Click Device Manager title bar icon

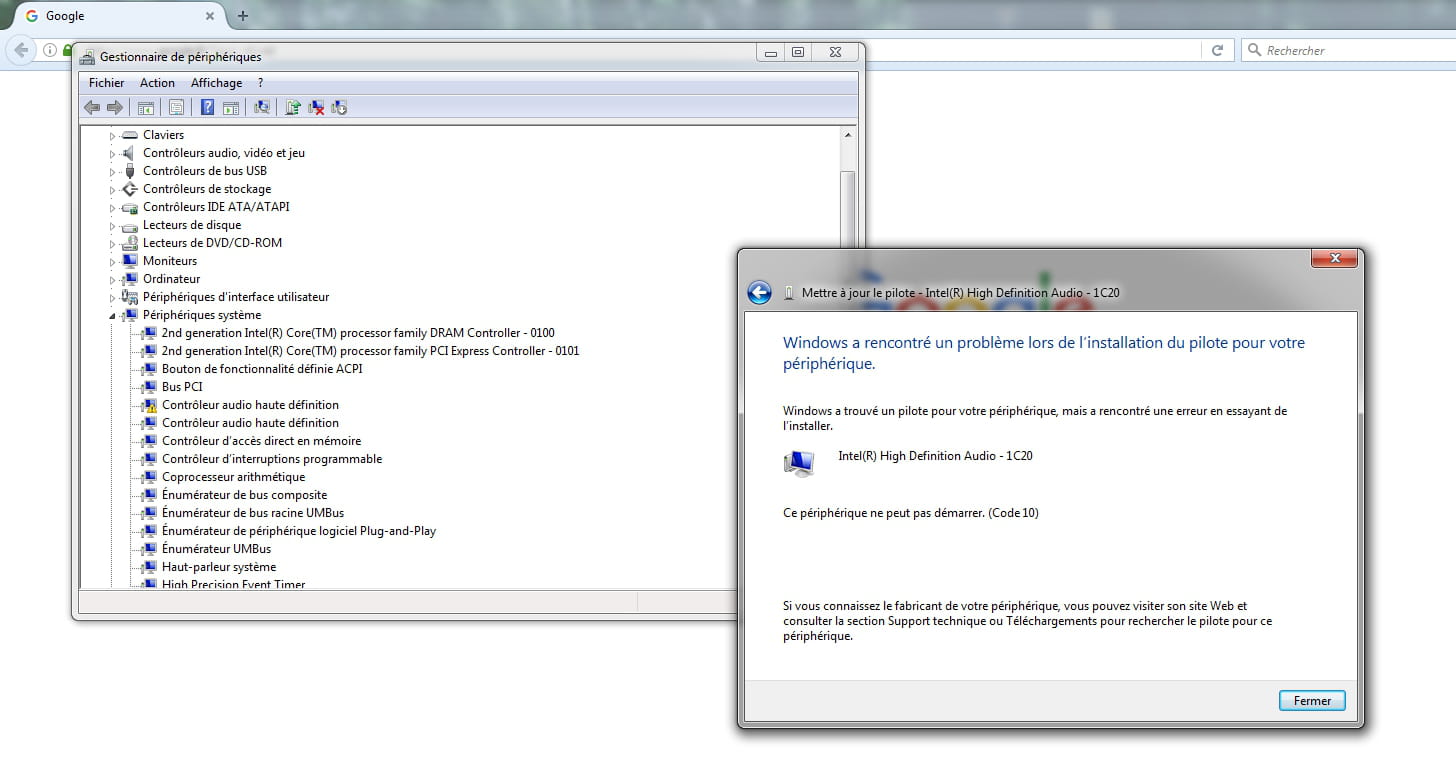87,57
